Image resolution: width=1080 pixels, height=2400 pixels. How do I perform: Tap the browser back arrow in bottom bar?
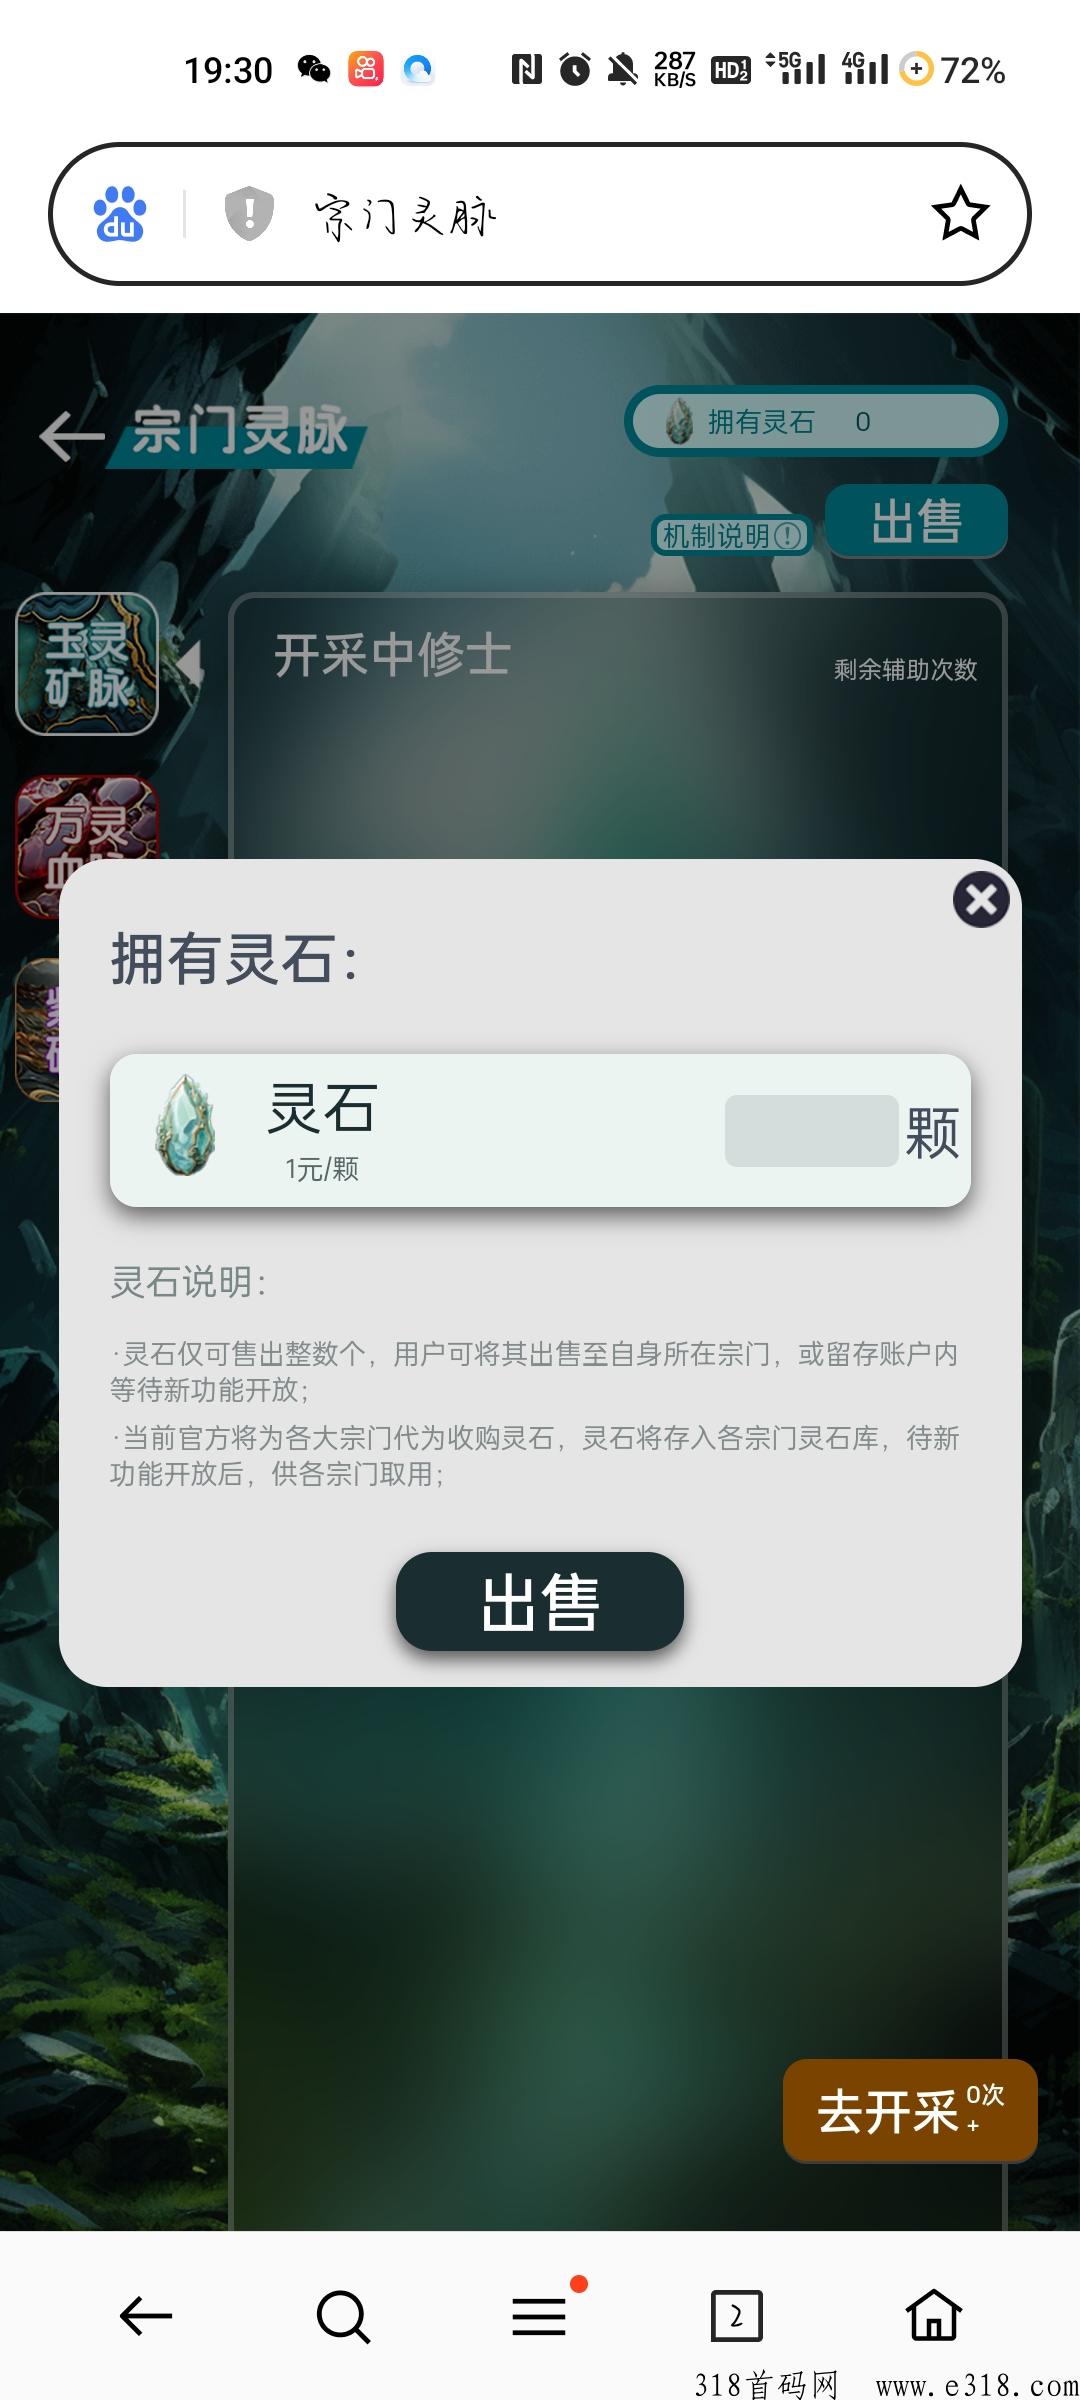146,2316
